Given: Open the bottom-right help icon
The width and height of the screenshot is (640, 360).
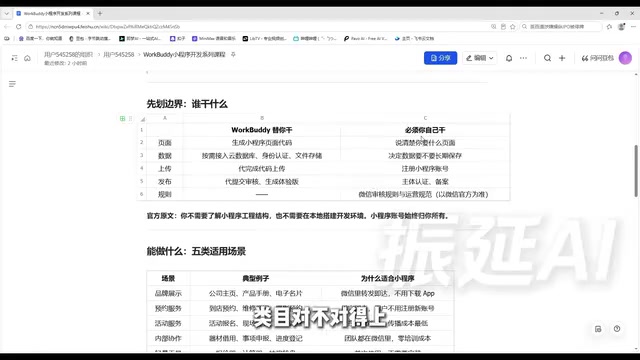Looking at the screenshot, I should [617, 329].
